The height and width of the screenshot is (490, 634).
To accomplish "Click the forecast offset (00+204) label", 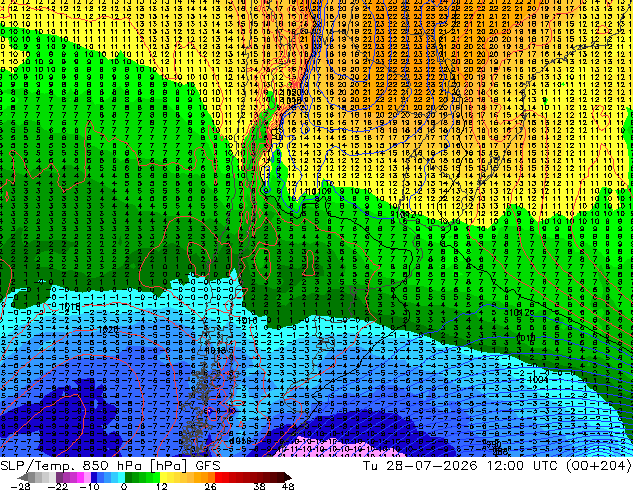I will [x=598, y=466].
